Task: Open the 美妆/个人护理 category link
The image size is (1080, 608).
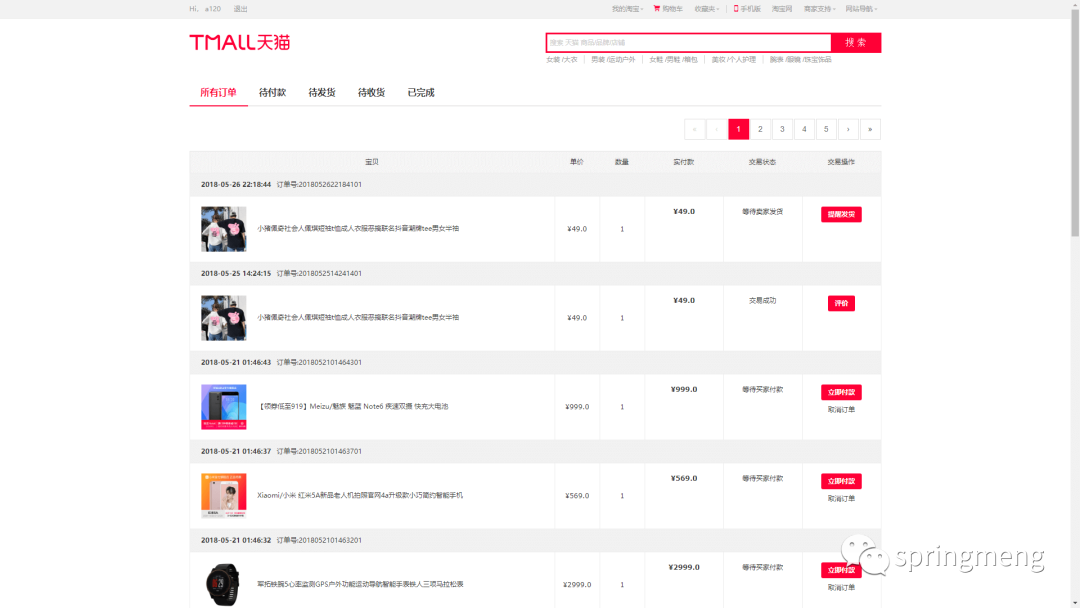Action: (734, 60)
